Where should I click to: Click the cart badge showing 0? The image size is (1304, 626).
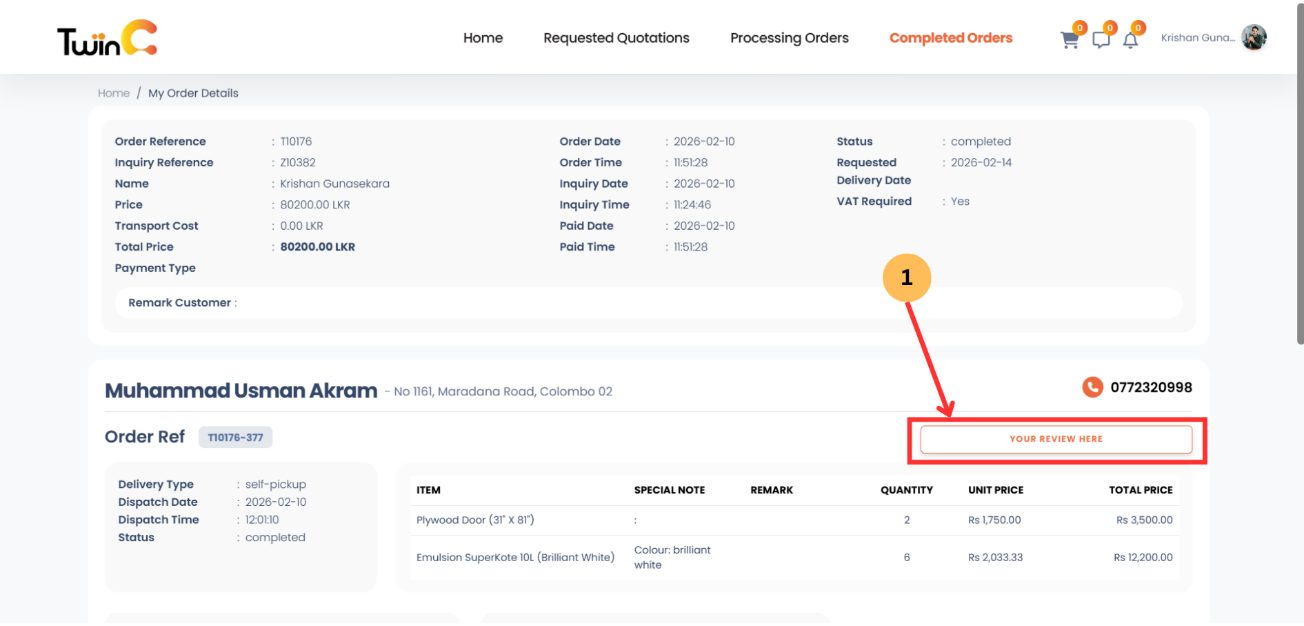click(1078, 29)
